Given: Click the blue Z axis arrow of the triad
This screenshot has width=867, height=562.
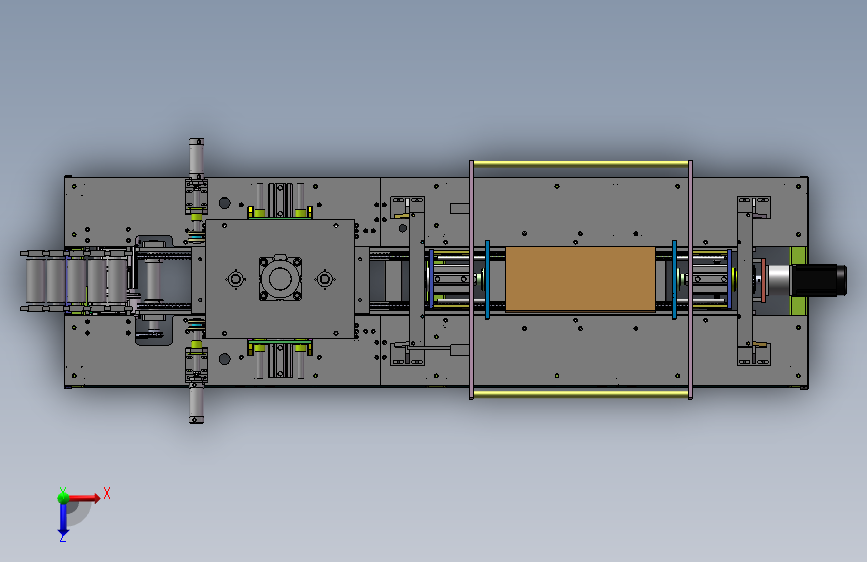Looking at the screenshot, I should (x=63, y=520).
